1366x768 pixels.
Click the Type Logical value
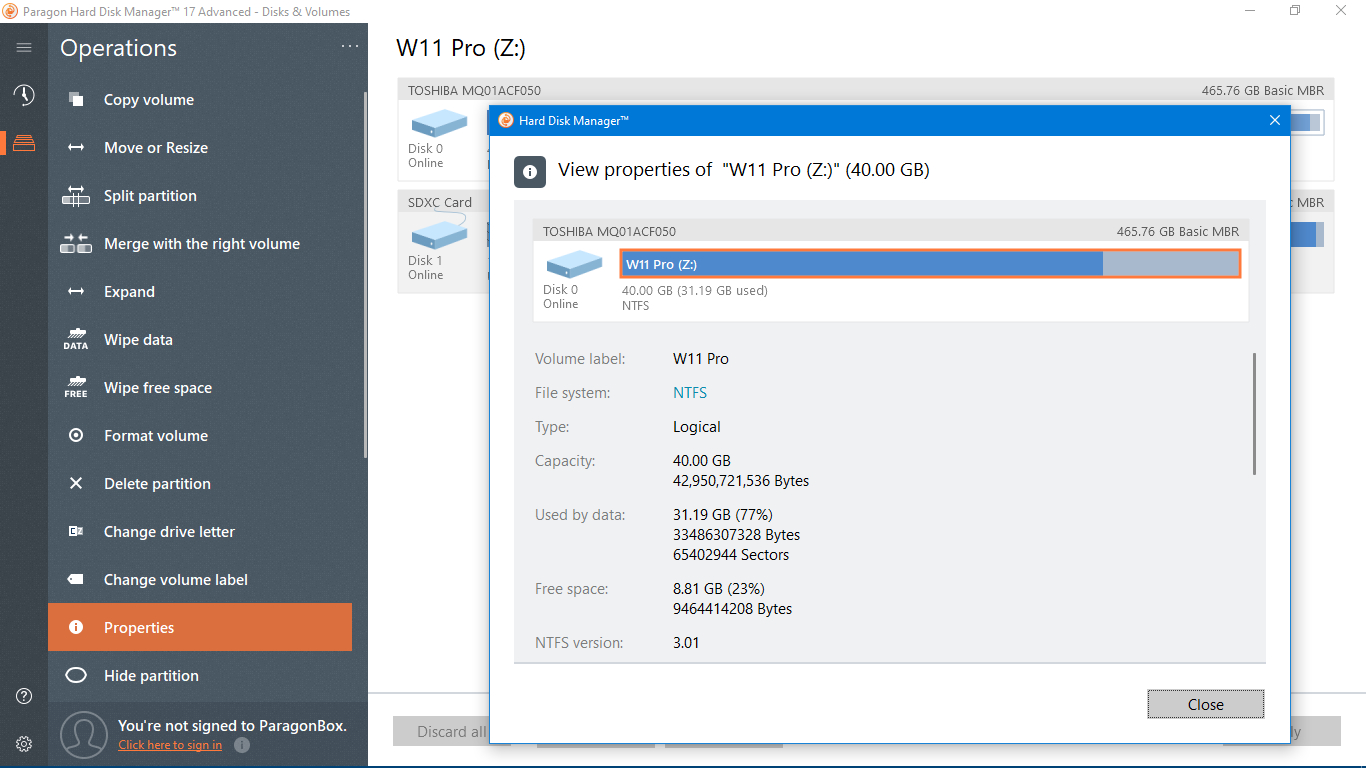tap(697, 427)
